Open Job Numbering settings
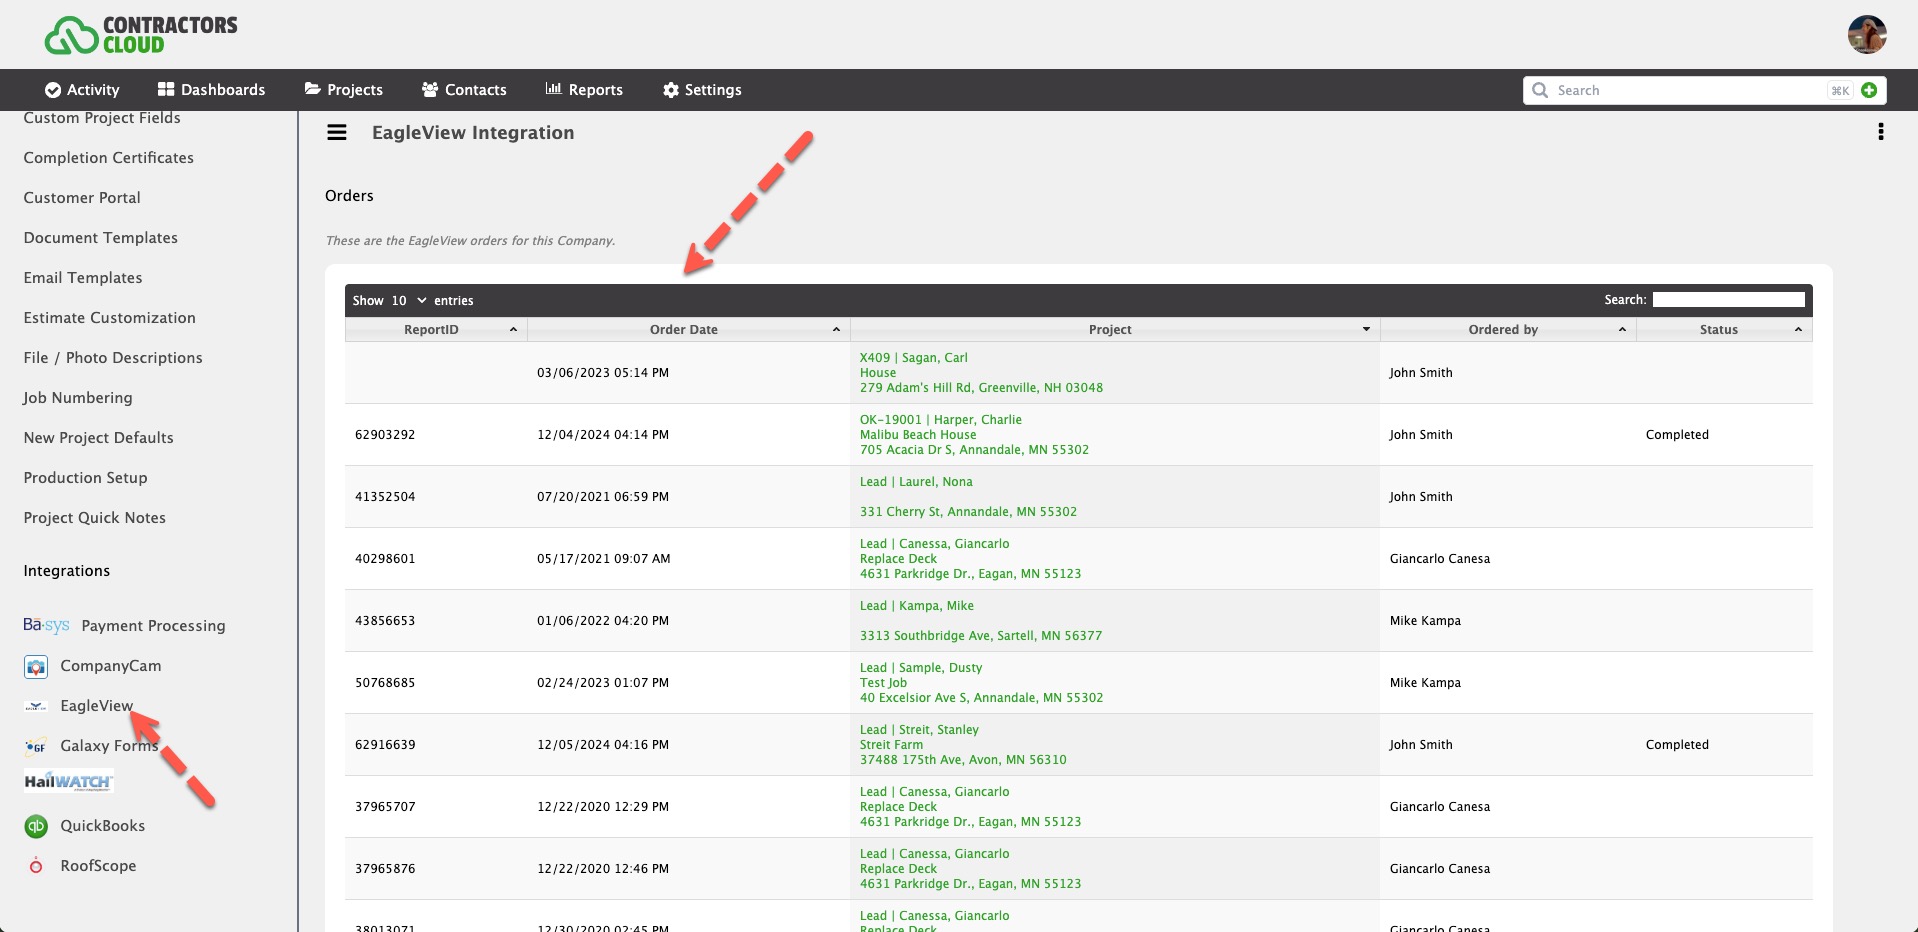Image resolution: width=1918 pixels, height=932 pixels. tap(78, 398)
